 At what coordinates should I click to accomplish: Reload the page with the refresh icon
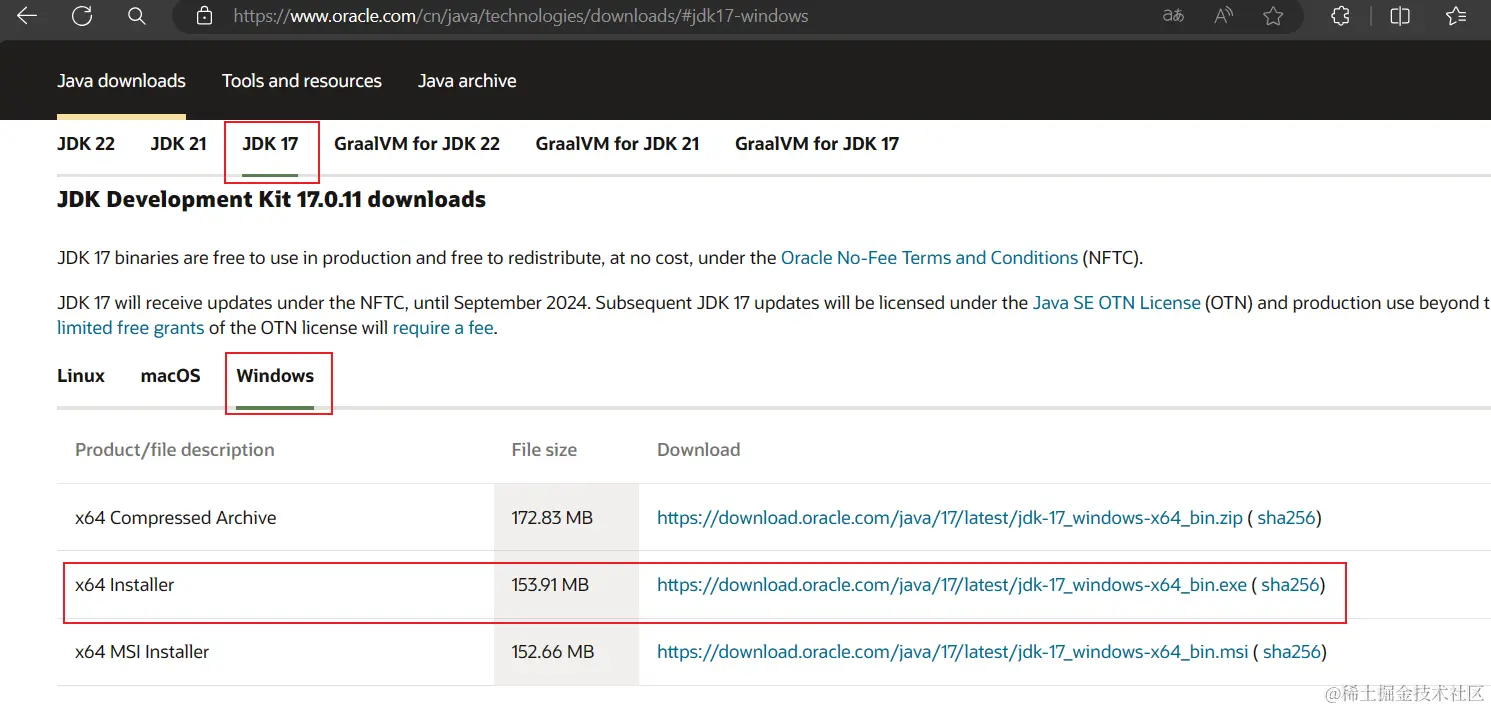[82, 15]
